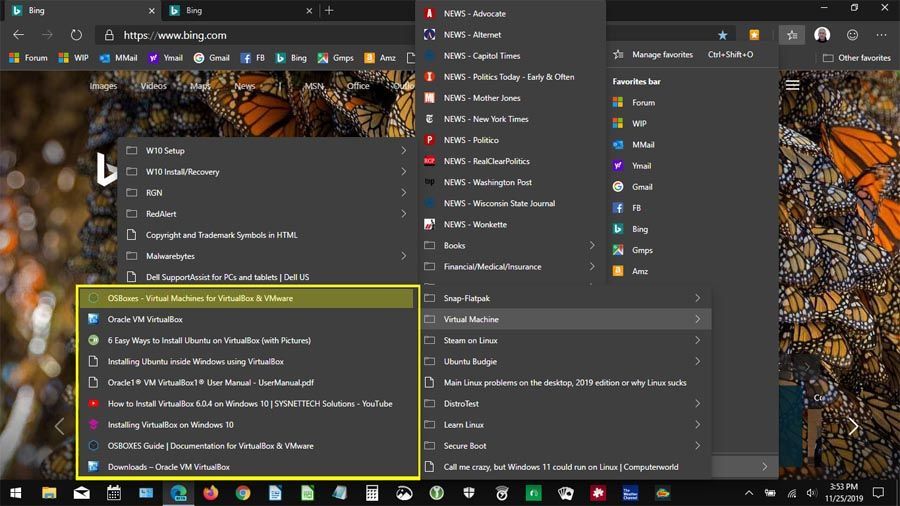Open FB from the favorites toolbar
The height and width of the screenshot is (506, 900).
coord(253,58)
